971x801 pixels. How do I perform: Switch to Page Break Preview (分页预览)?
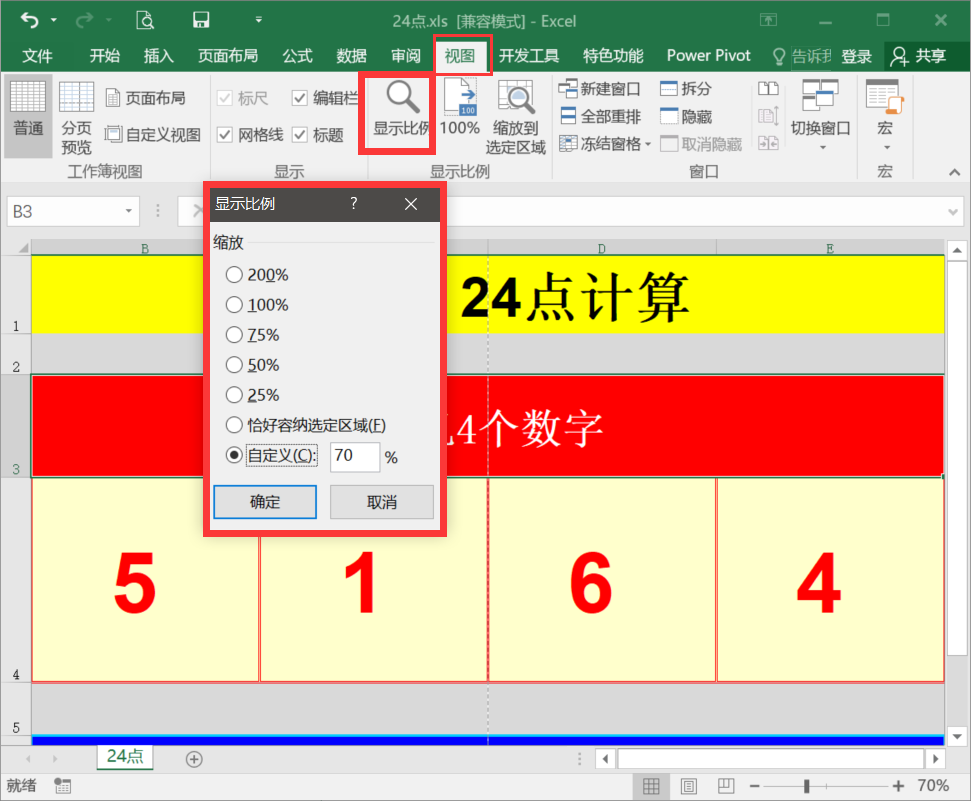[76, 118]
